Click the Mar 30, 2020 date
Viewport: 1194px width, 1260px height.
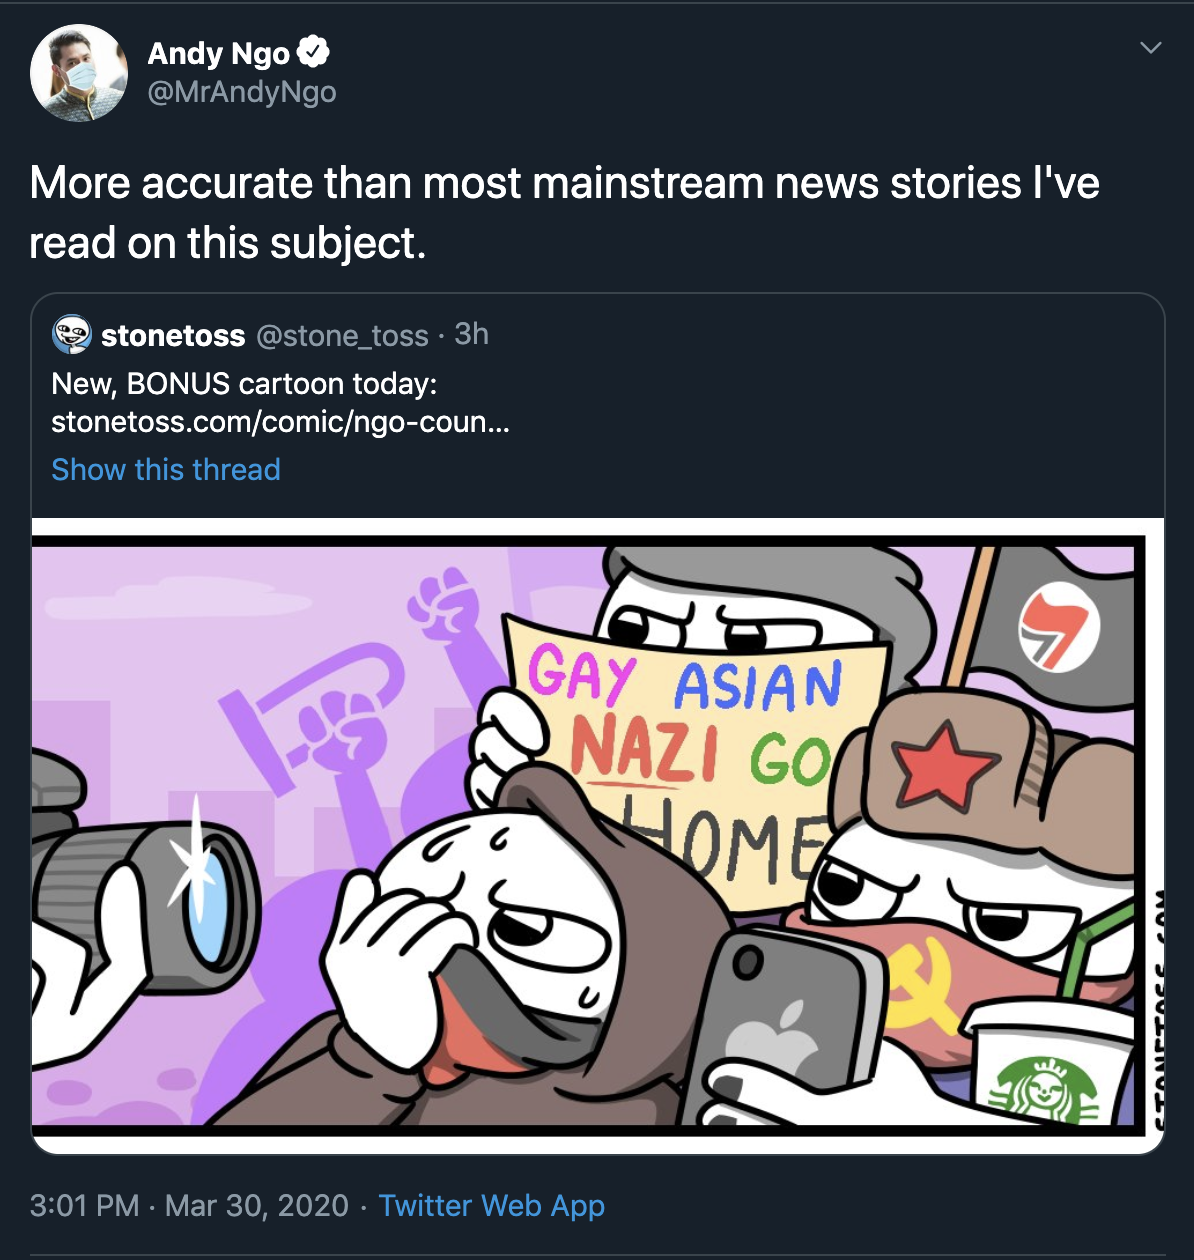coord(257,1205)
